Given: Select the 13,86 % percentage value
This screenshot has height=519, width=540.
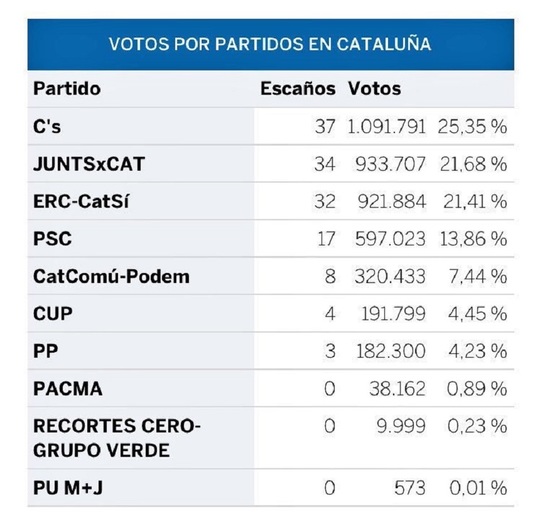Looking at the screenshot, I should [473, 239].
